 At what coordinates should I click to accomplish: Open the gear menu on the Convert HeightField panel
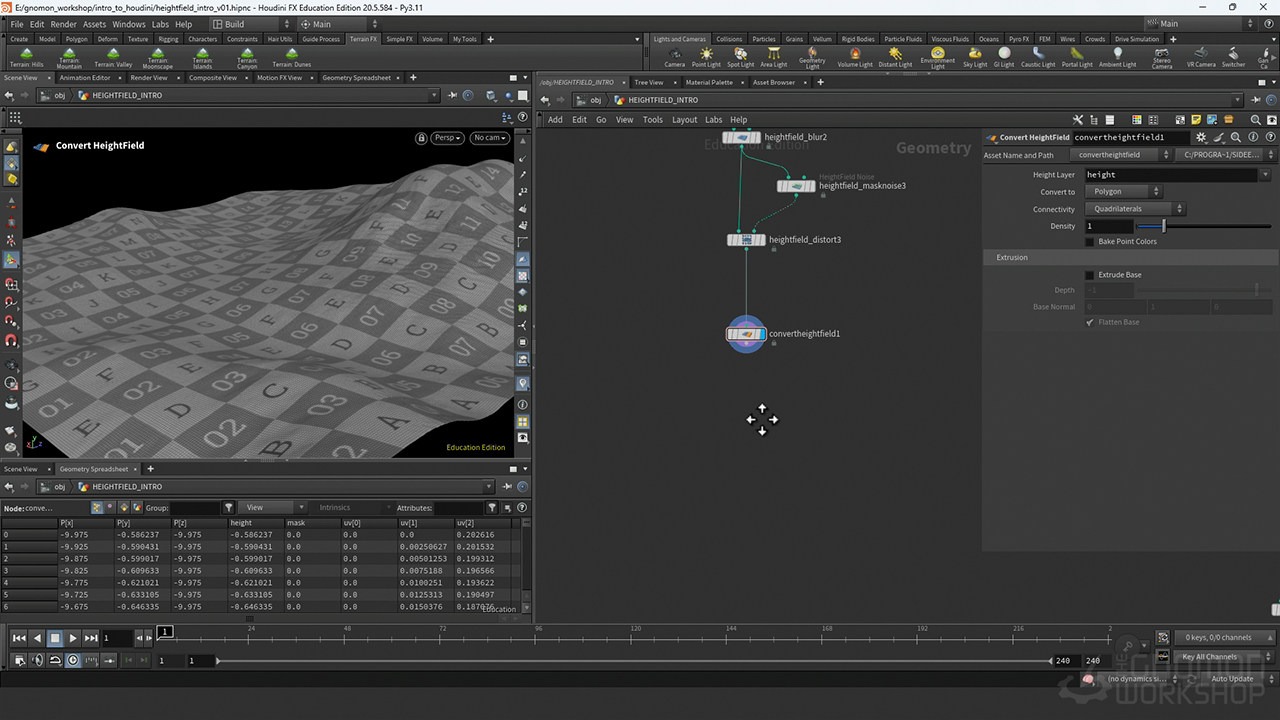[x=1200, y=137]
